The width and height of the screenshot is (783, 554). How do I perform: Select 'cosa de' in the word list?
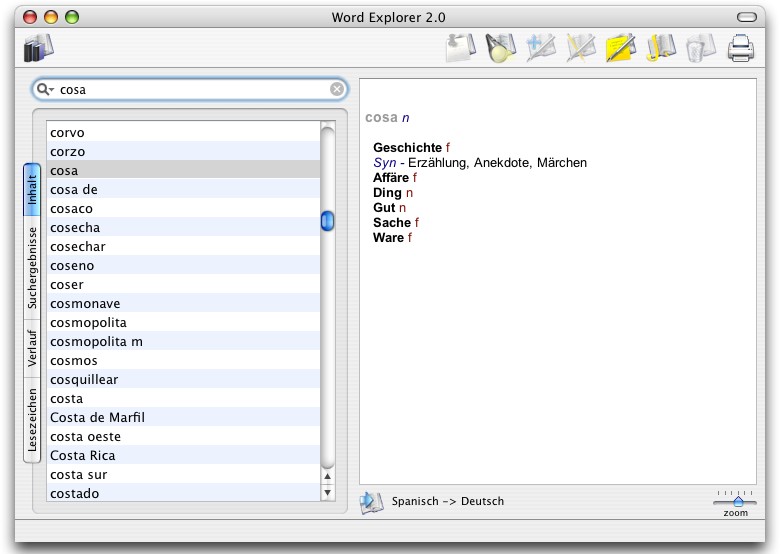pos(183,189)
